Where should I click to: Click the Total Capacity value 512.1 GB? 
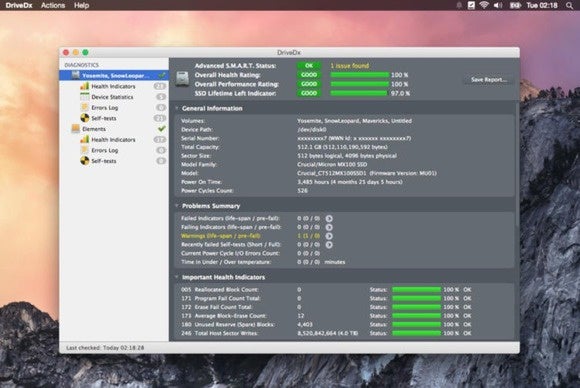point(343,147)
